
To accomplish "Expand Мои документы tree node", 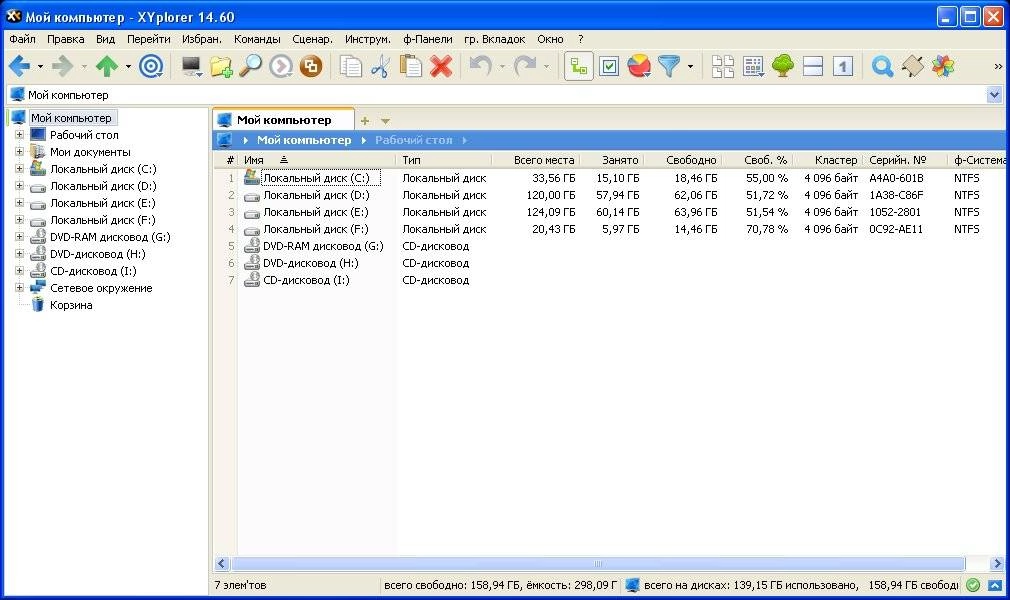I will 19,151.
